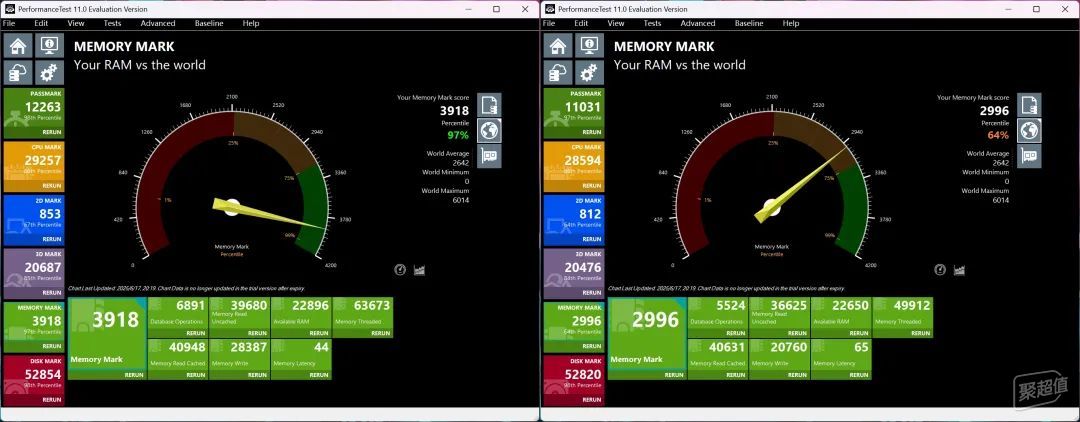Rerun the large Memory Mark 3918 tile
This screenshot has height=422, width=1080.
pyautogui.click(x=134, y=375)
